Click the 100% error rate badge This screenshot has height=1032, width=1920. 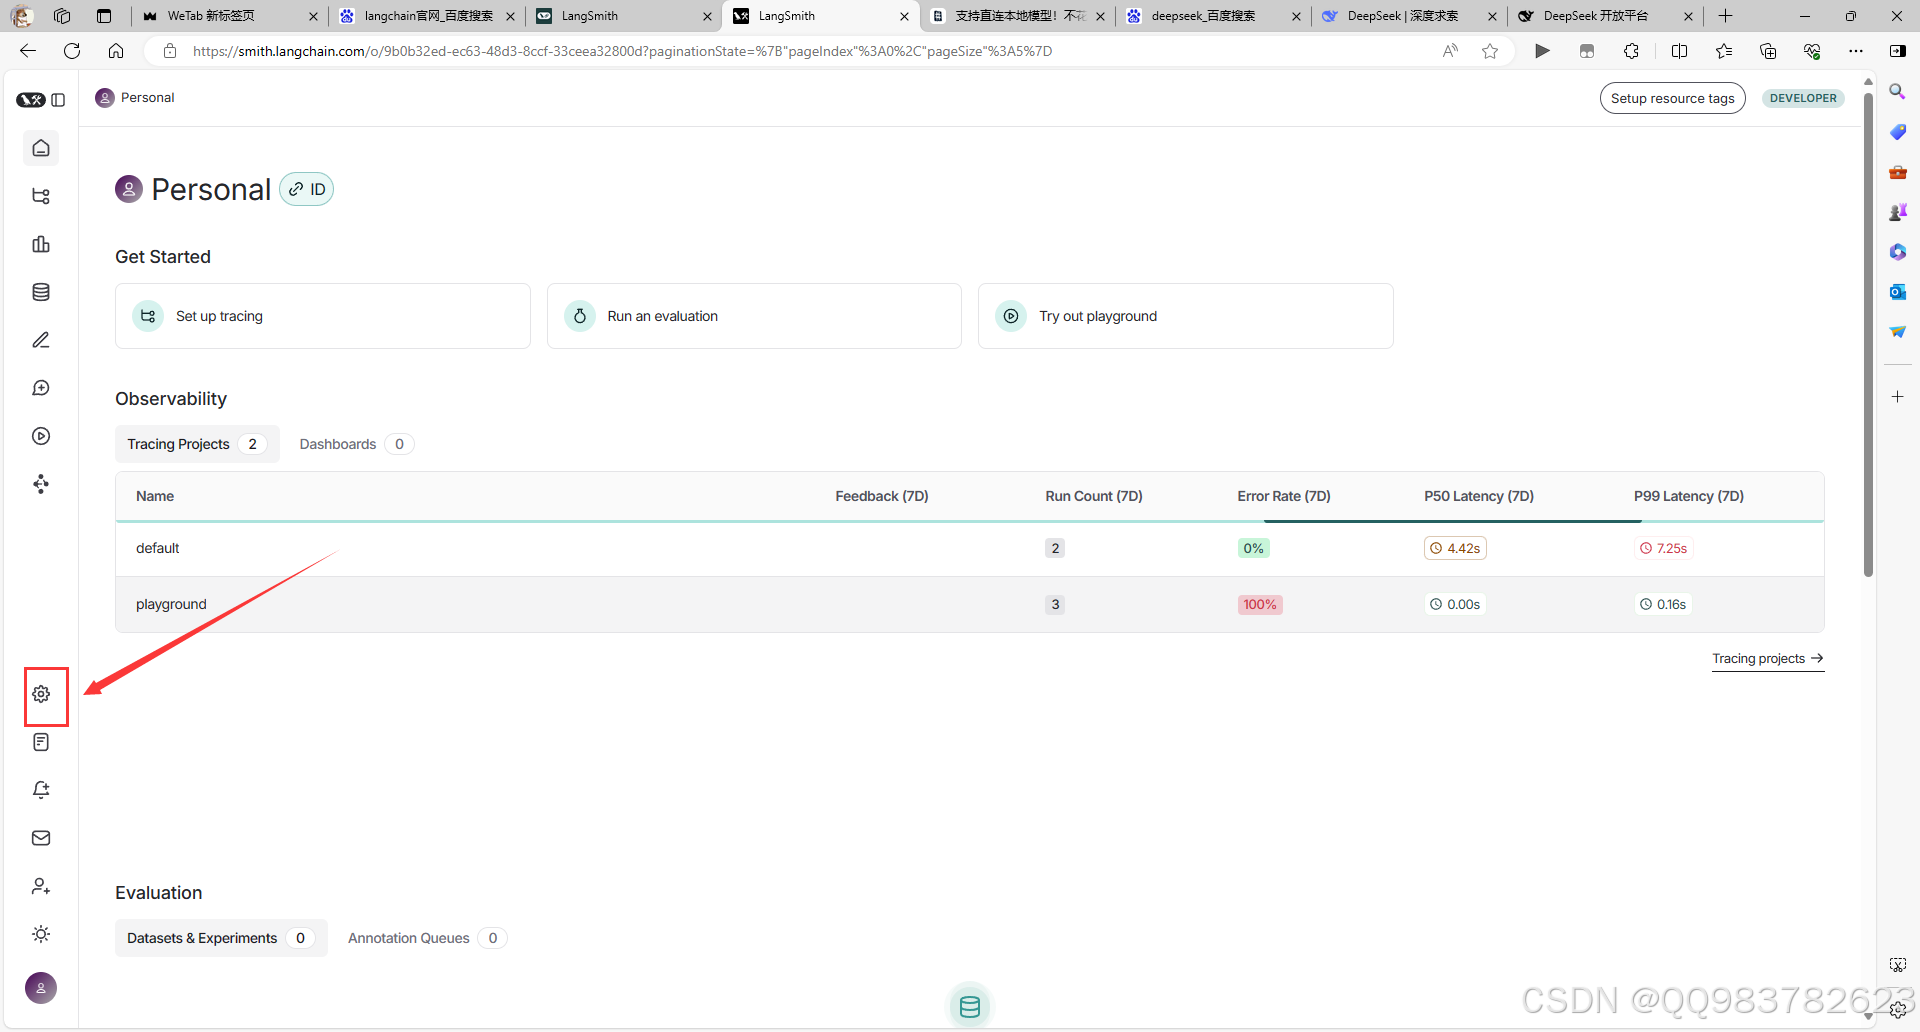pos(1260,604)
